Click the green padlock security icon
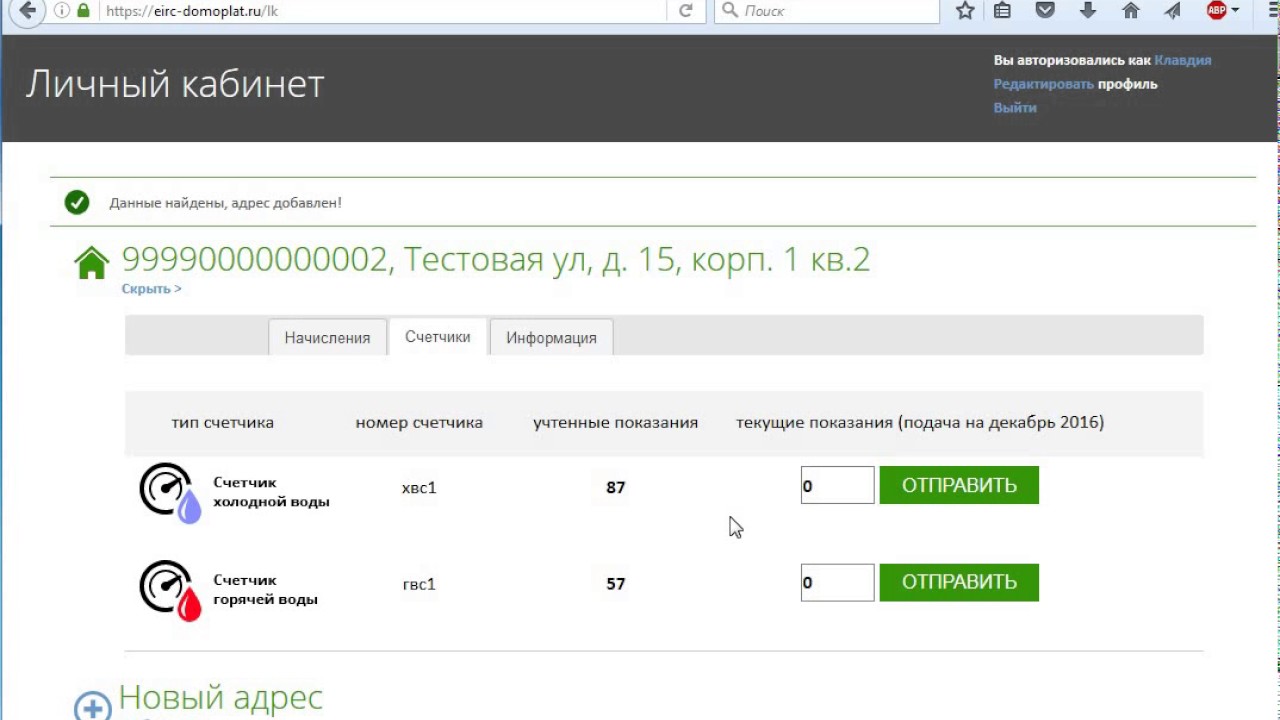Viewport: 1280px width, 720px height. pyautogui.click(x=83, y=10)
